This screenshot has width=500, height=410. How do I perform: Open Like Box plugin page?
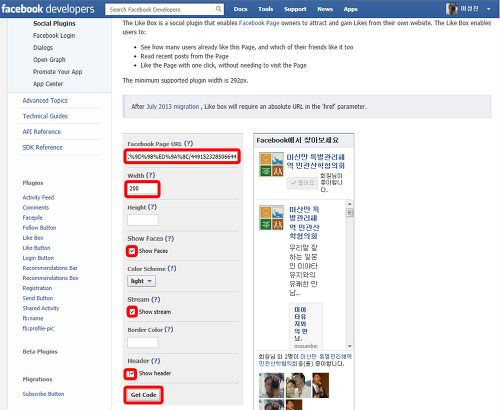click(33, 238)
